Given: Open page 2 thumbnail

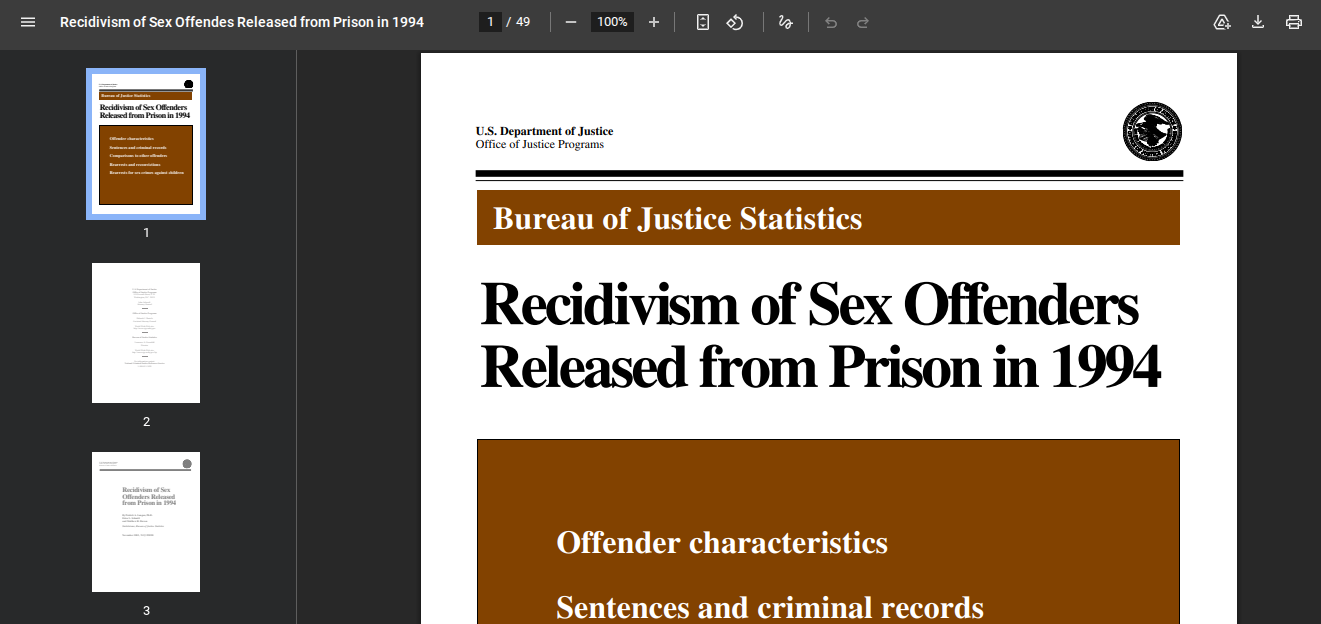Looking at the screenshot, I should click(x=146, y=333).
